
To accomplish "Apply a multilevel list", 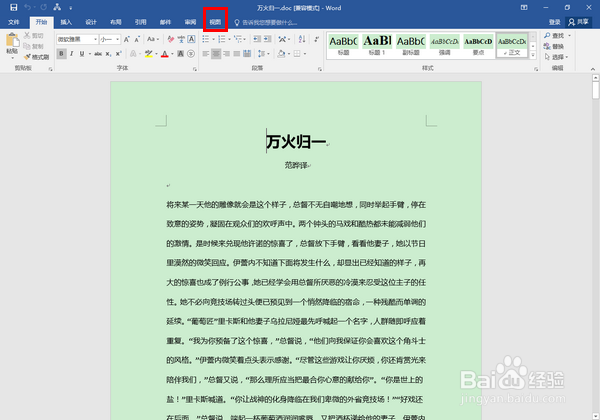I will (x=238, y=39).
